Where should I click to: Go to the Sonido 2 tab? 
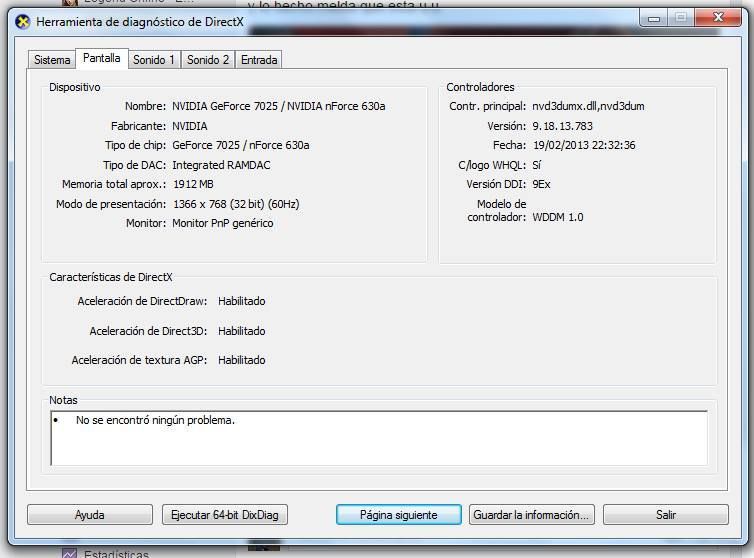click(x=208, y=60)
